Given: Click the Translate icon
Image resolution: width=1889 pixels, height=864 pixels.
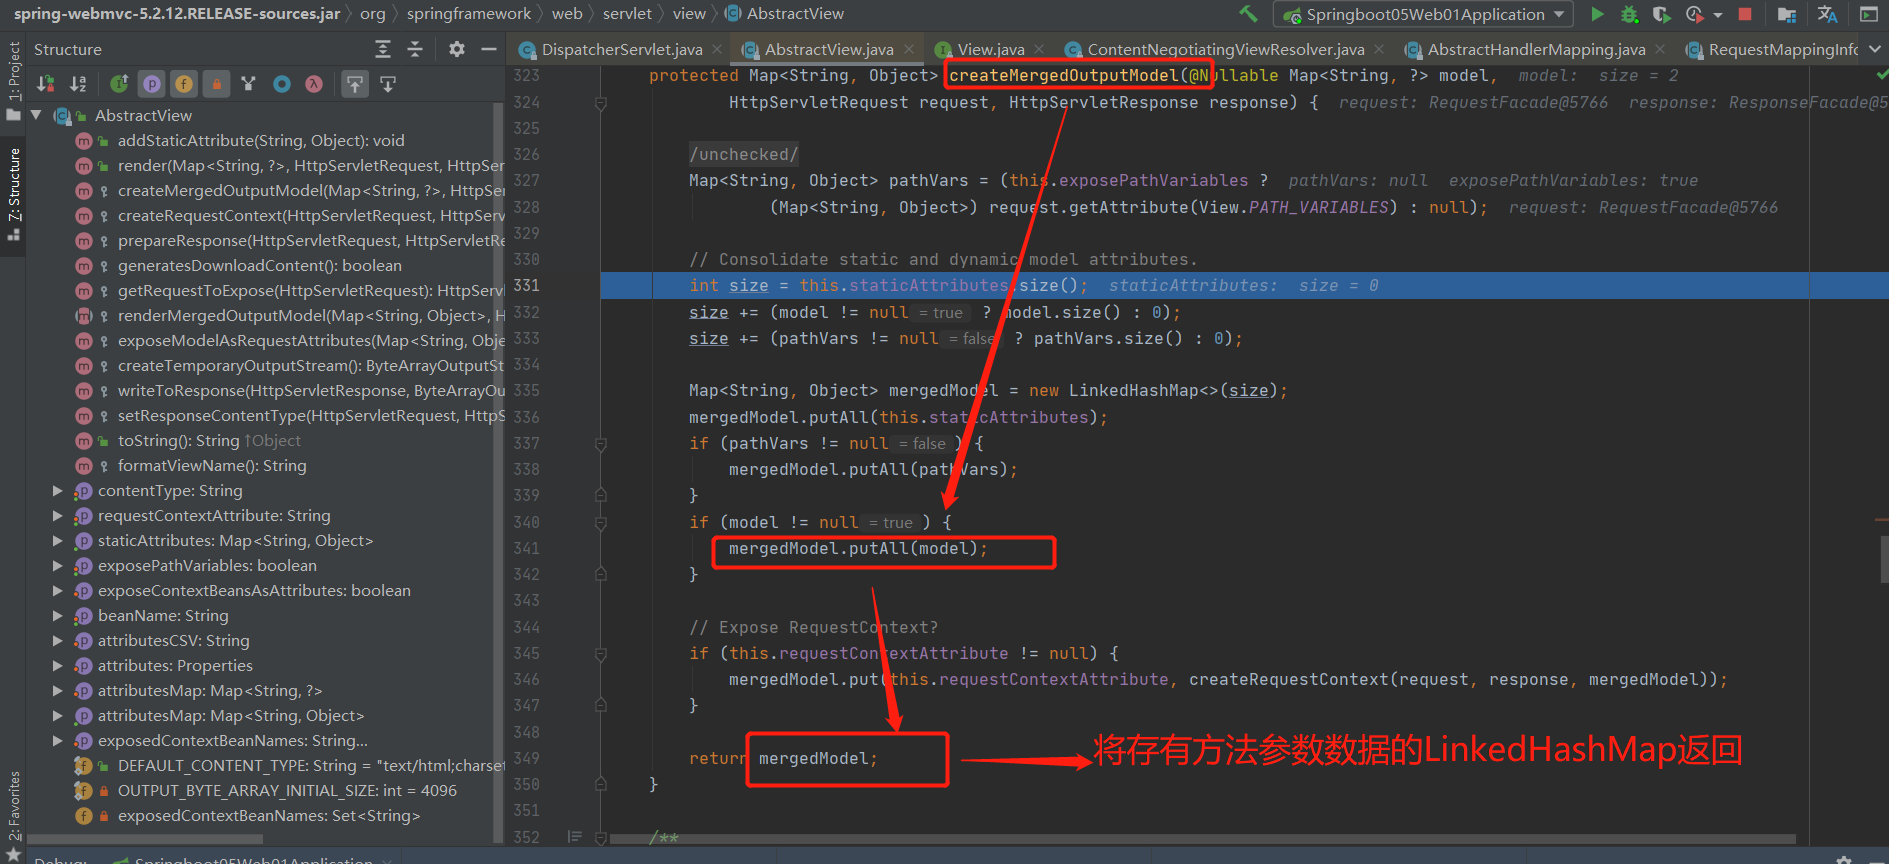Looking at the screenshot, I should point(1827,14).
